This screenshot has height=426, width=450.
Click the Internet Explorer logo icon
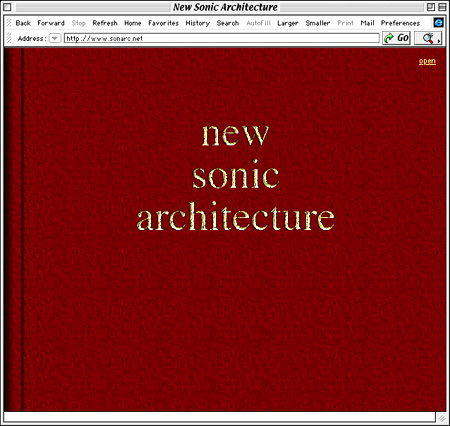pos(439,23)
